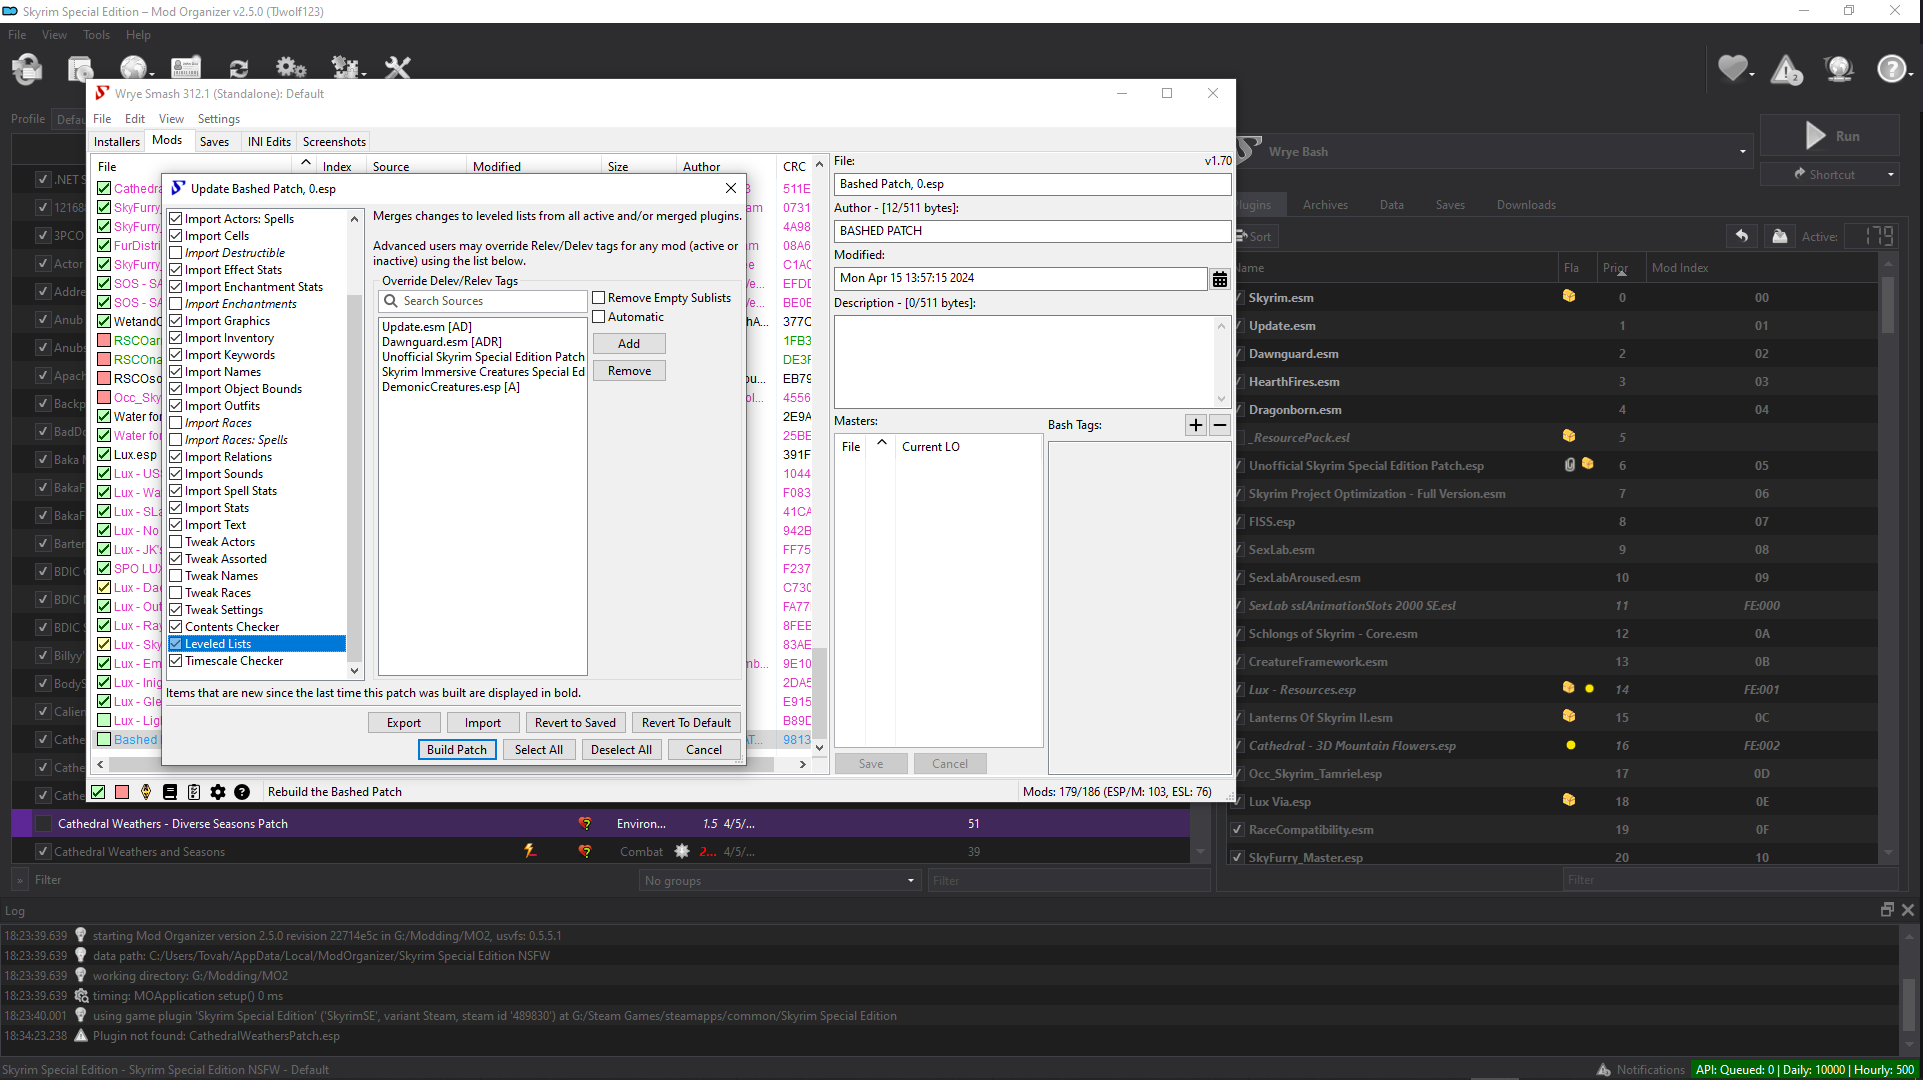
Task: Add a Bash tag with plus button
Action: point(1196,425)
